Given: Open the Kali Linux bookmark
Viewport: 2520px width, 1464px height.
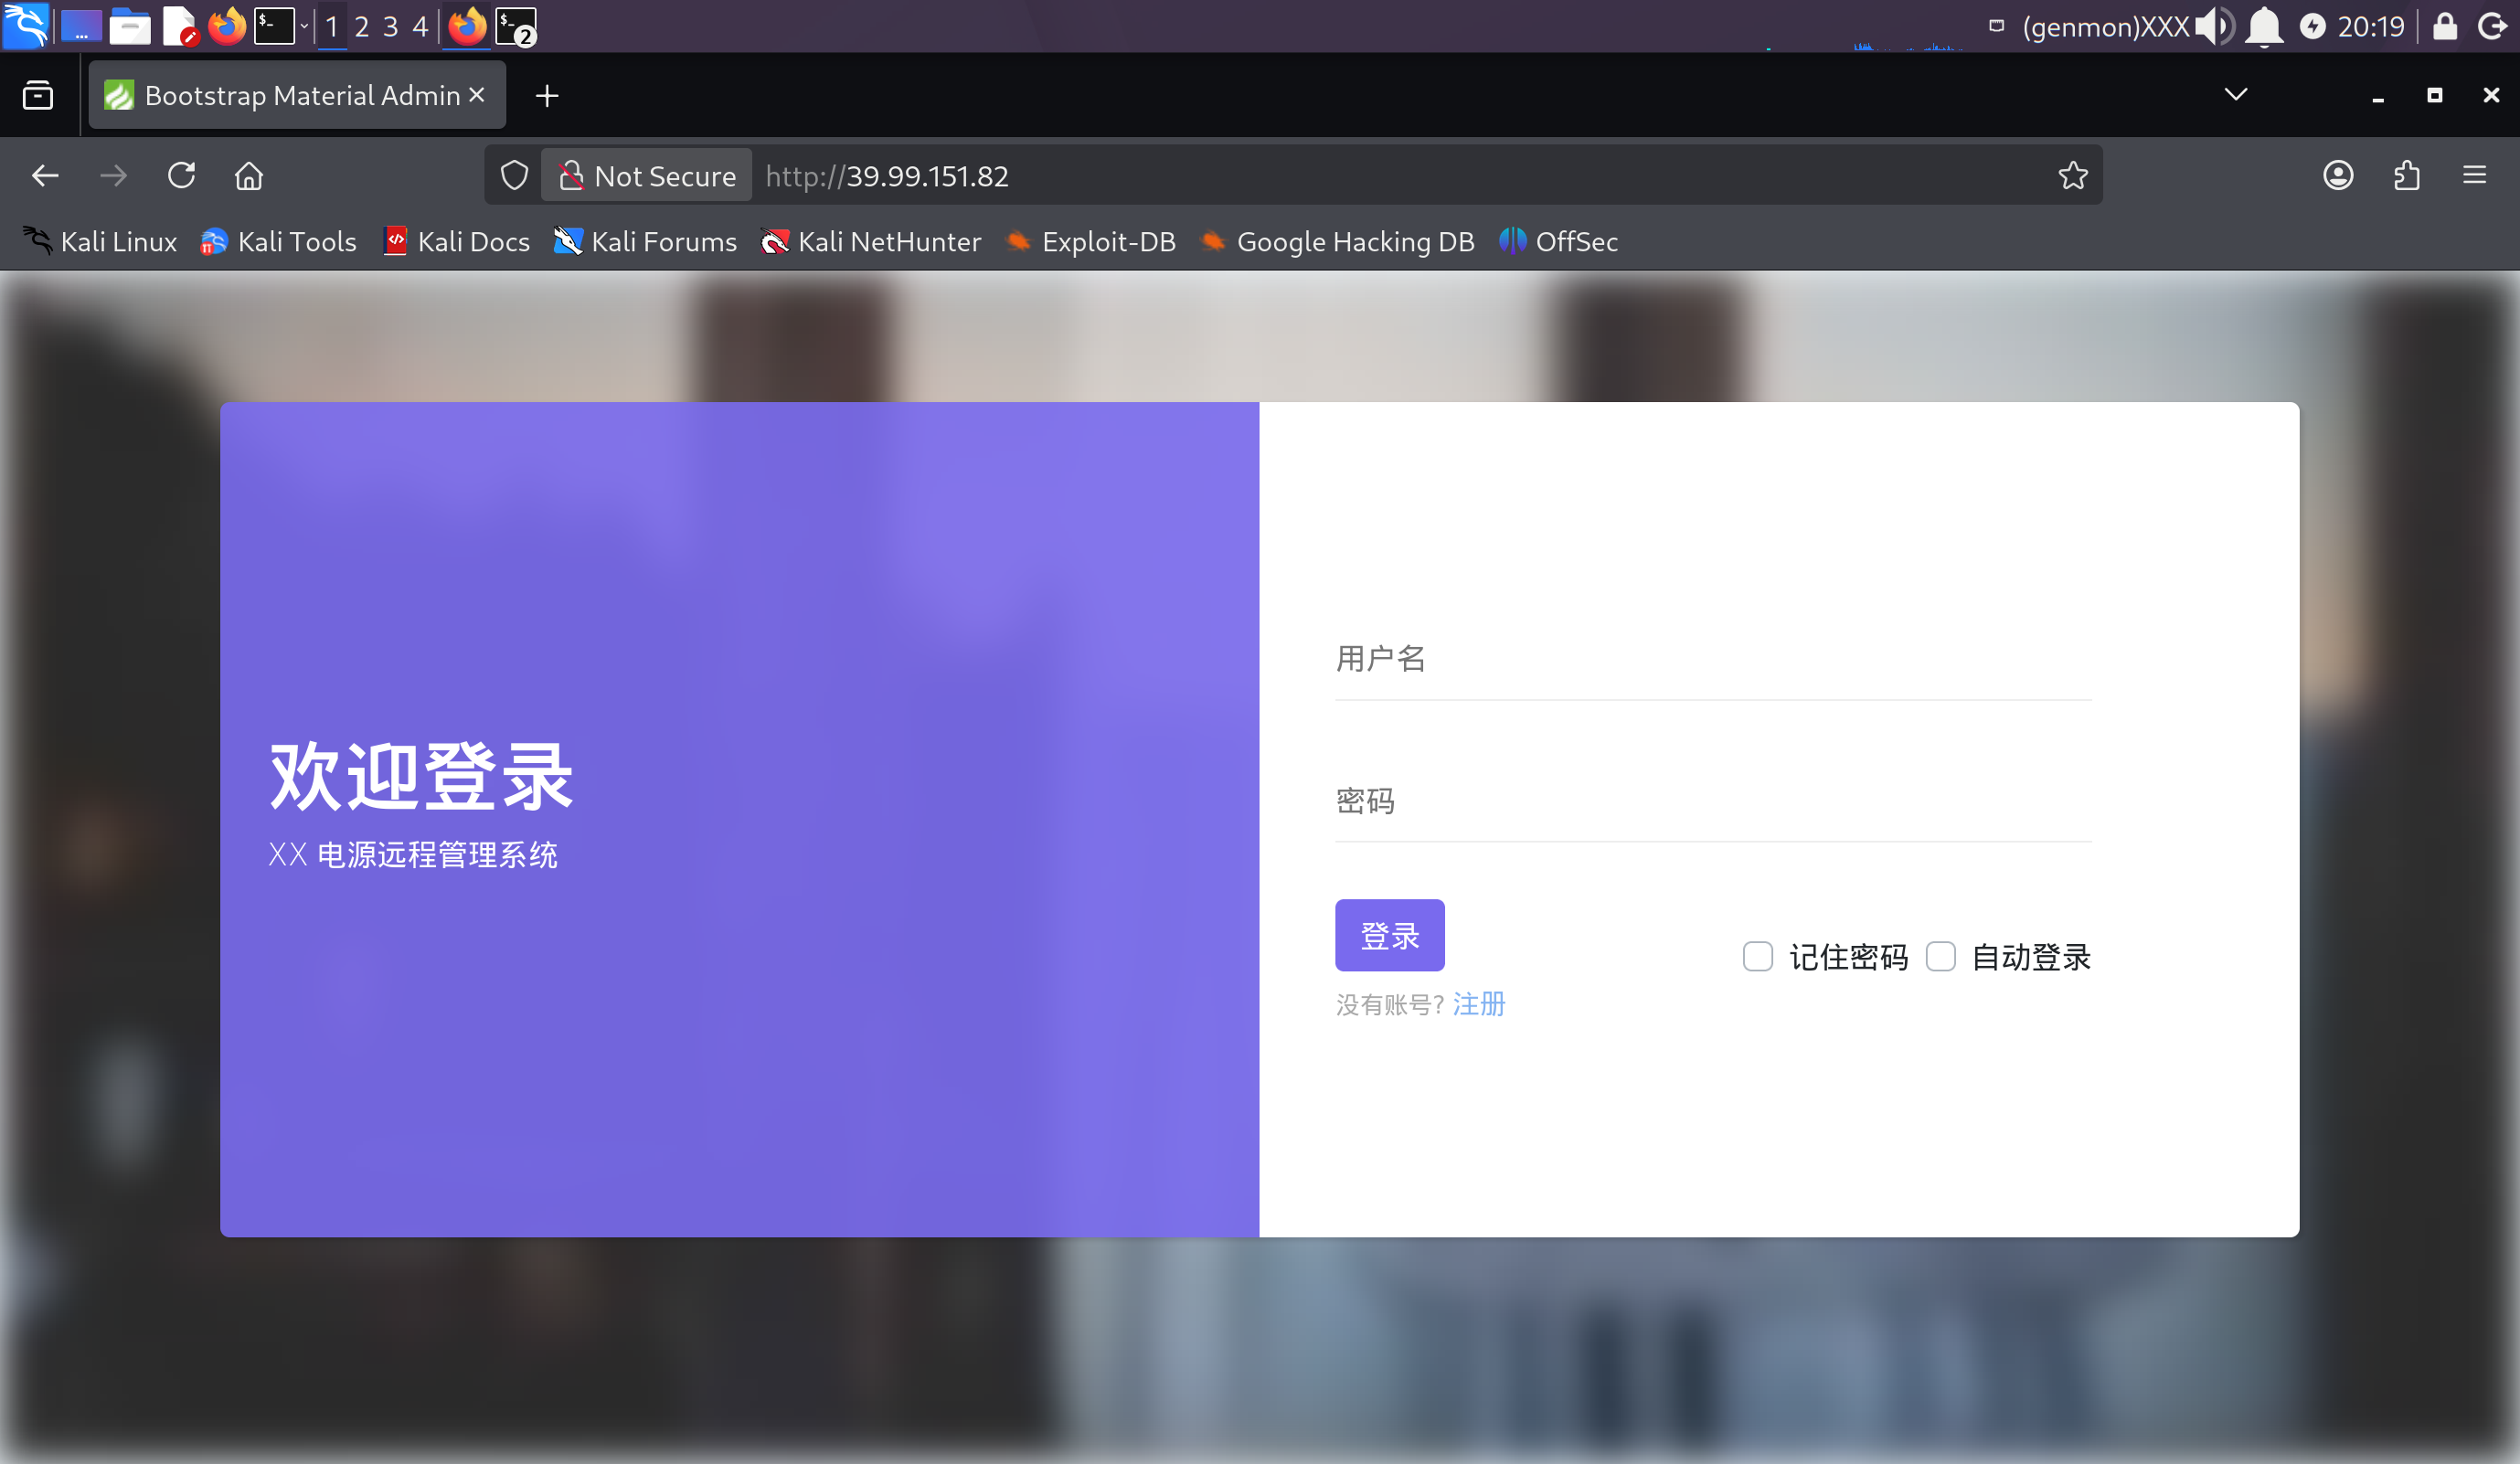Looking at the screenshot, I should click(x=99, y=242).
